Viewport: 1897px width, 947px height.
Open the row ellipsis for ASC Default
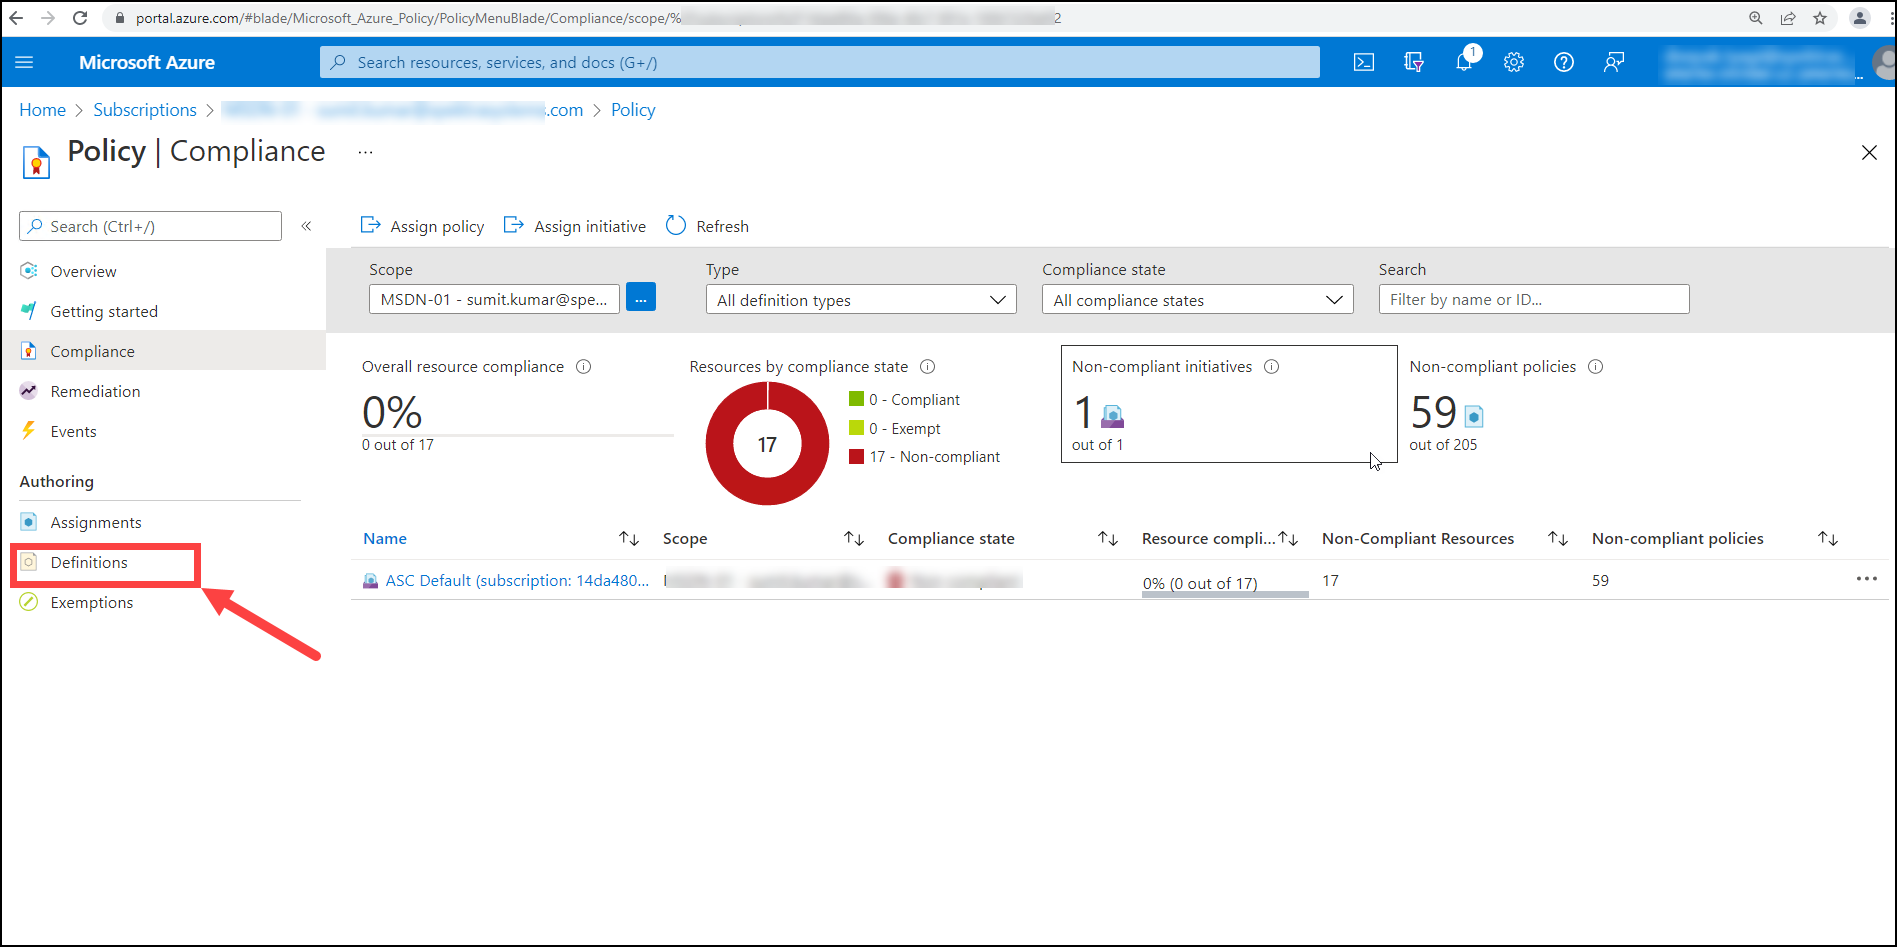click(x=1867, y=579)
